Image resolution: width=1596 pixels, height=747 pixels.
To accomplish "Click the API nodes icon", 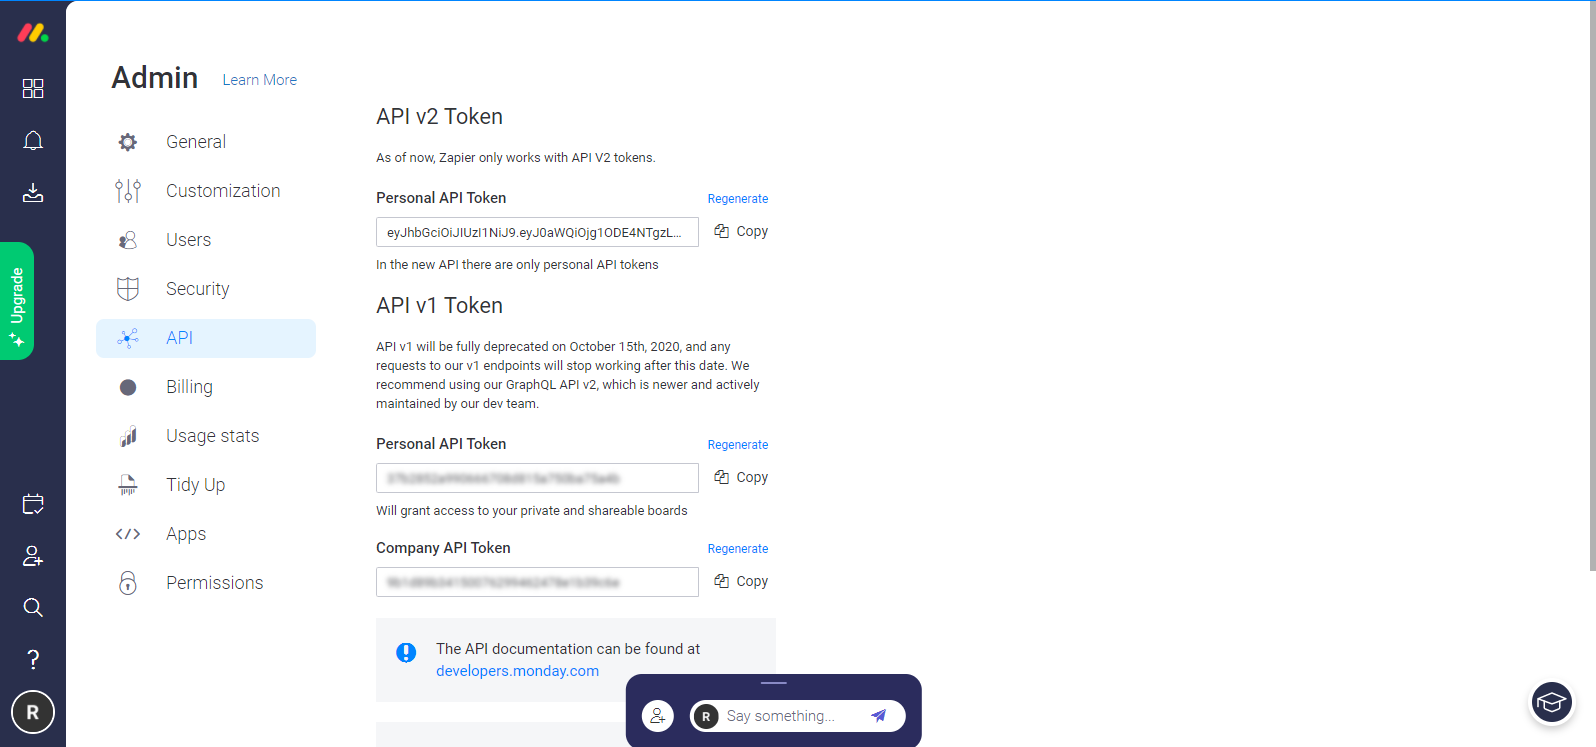I will (x=128, y=338).
